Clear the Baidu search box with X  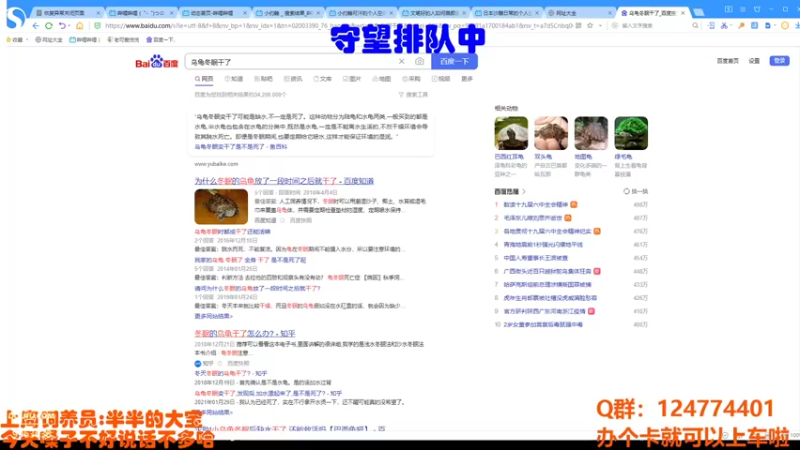[x=402, y=61]
